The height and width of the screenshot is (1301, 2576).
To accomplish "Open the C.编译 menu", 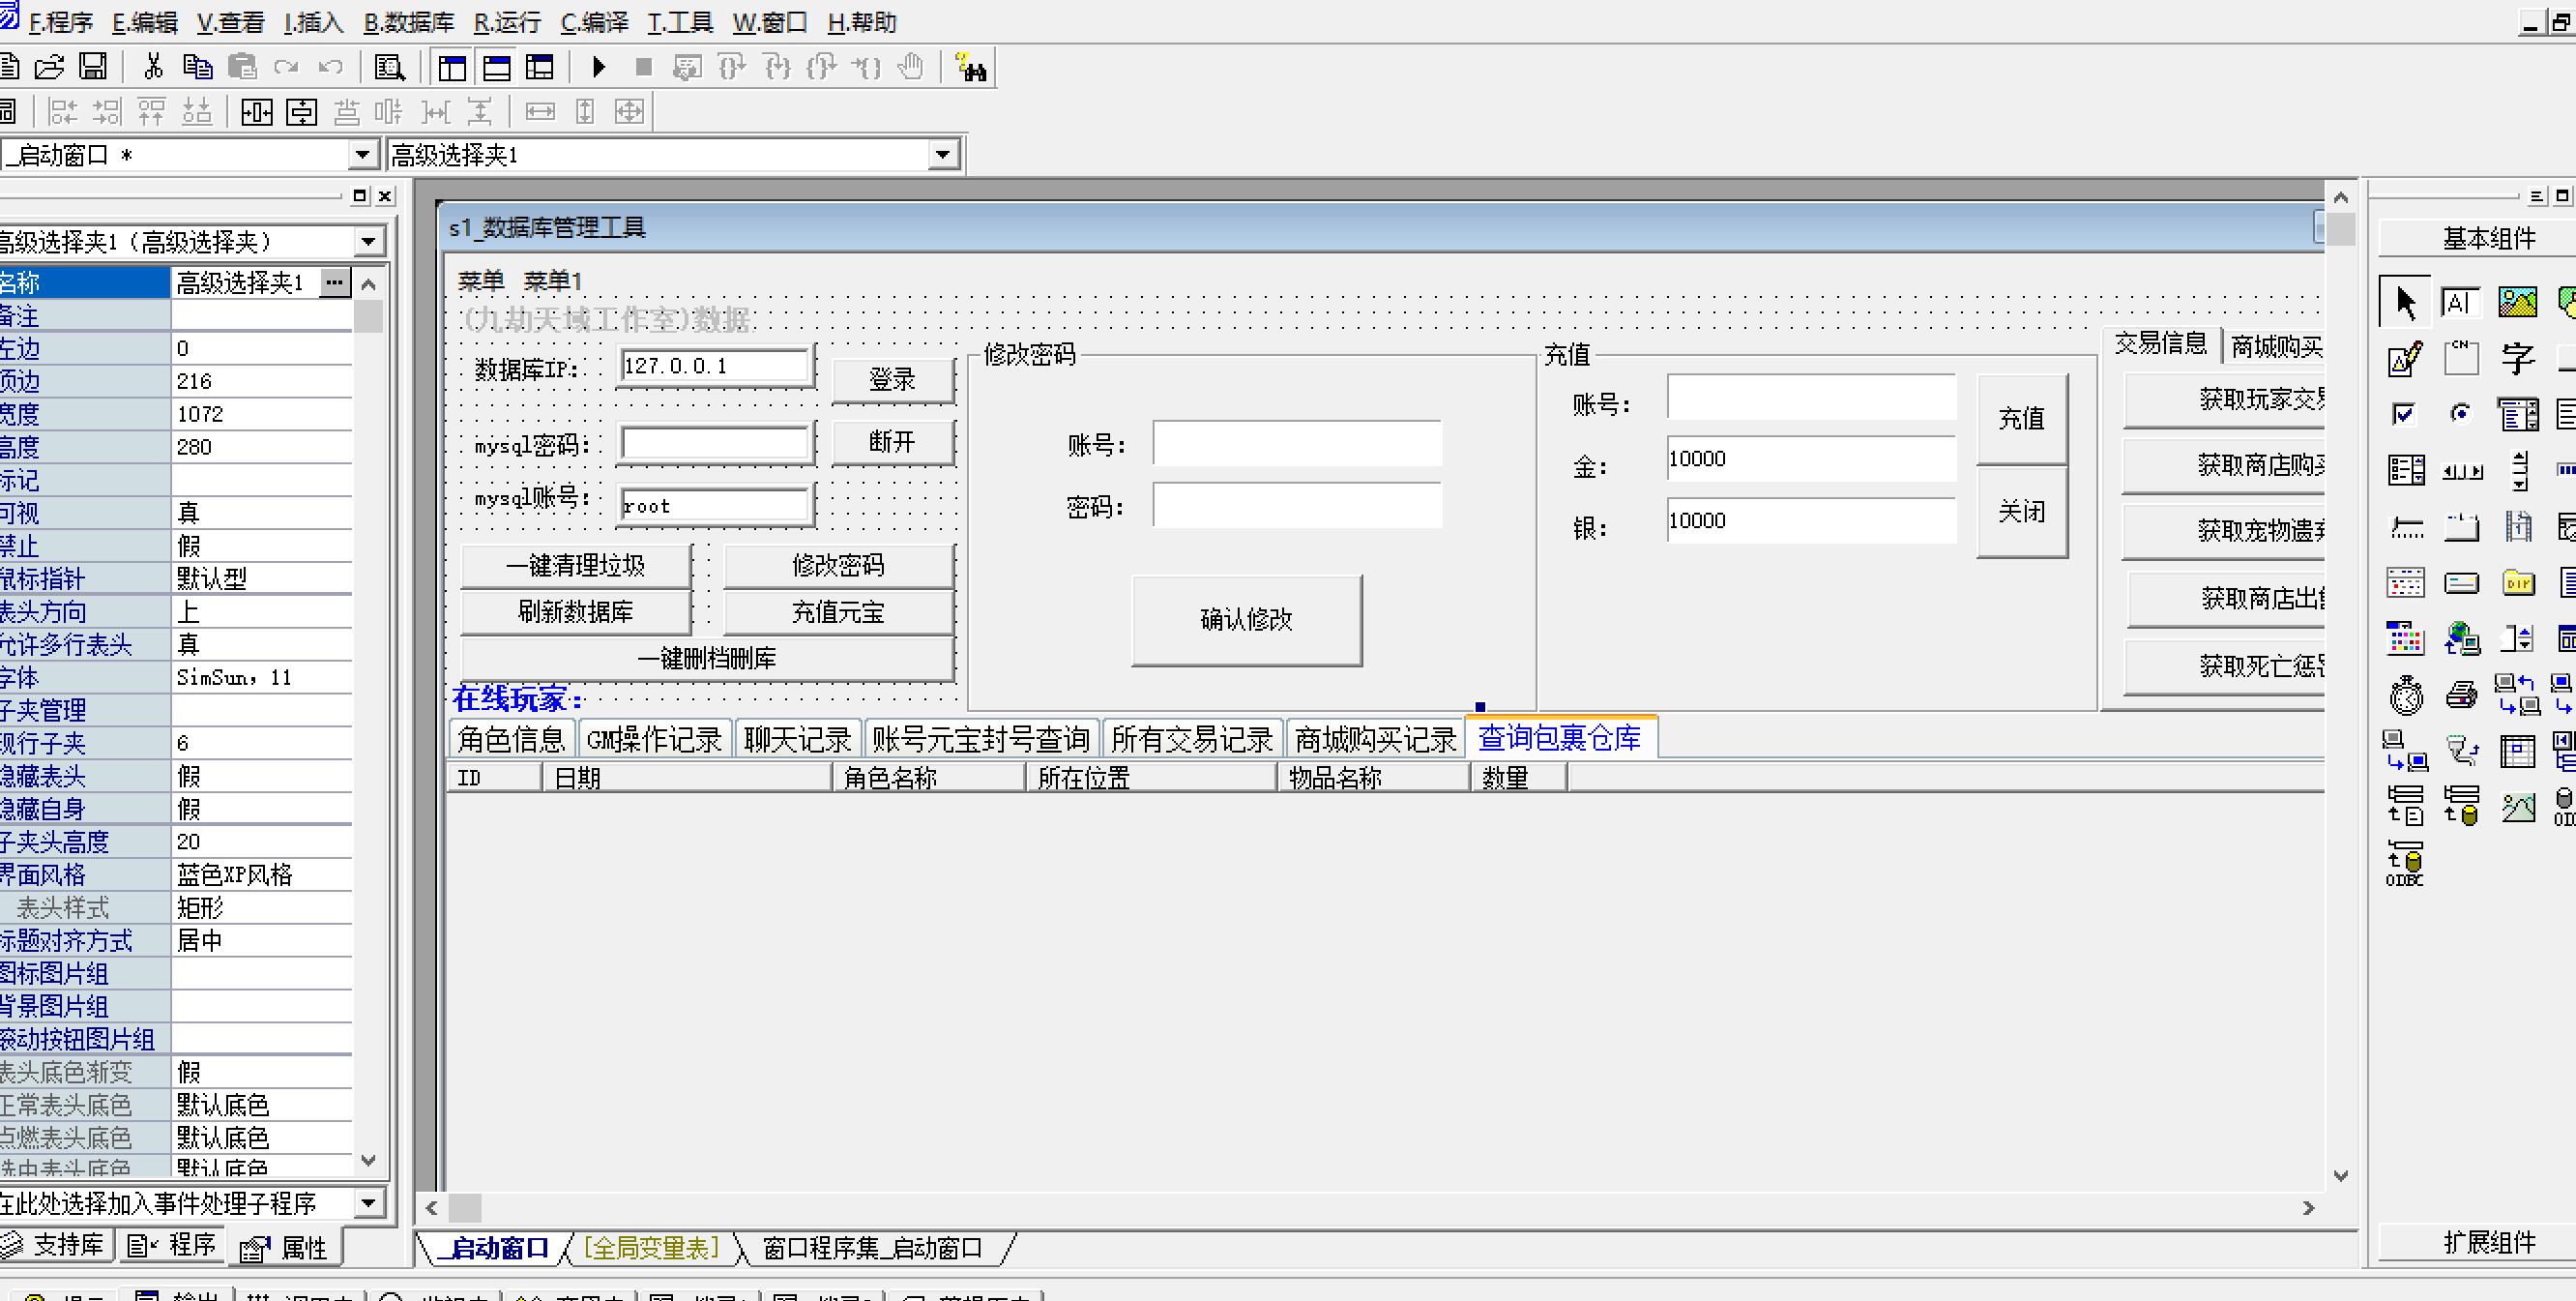I will coord(594,22).
